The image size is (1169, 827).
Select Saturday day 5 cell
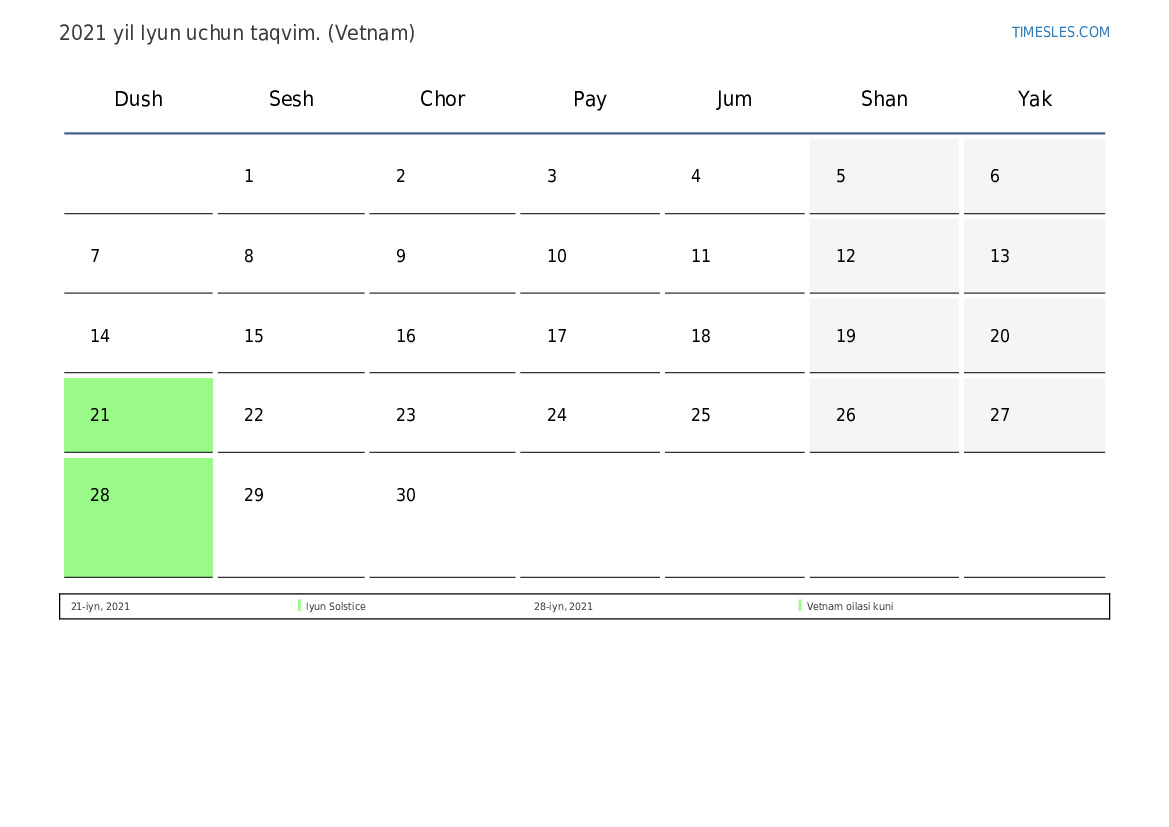click(x=884, y=176)
